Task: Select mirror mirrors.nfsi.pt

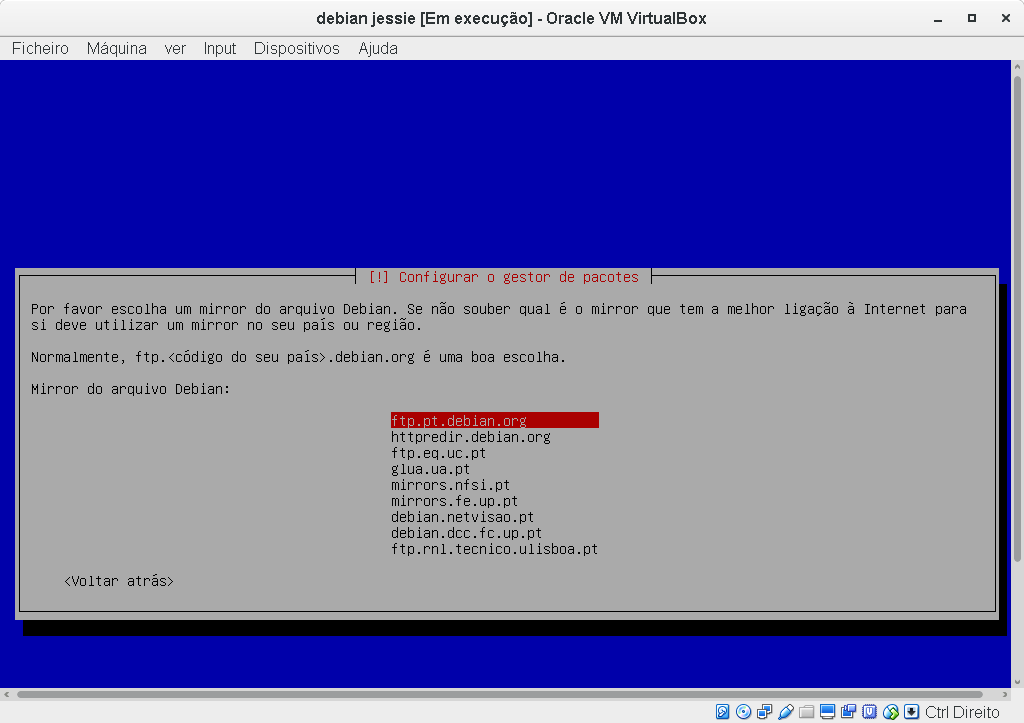Action: [x=451, y=485]
